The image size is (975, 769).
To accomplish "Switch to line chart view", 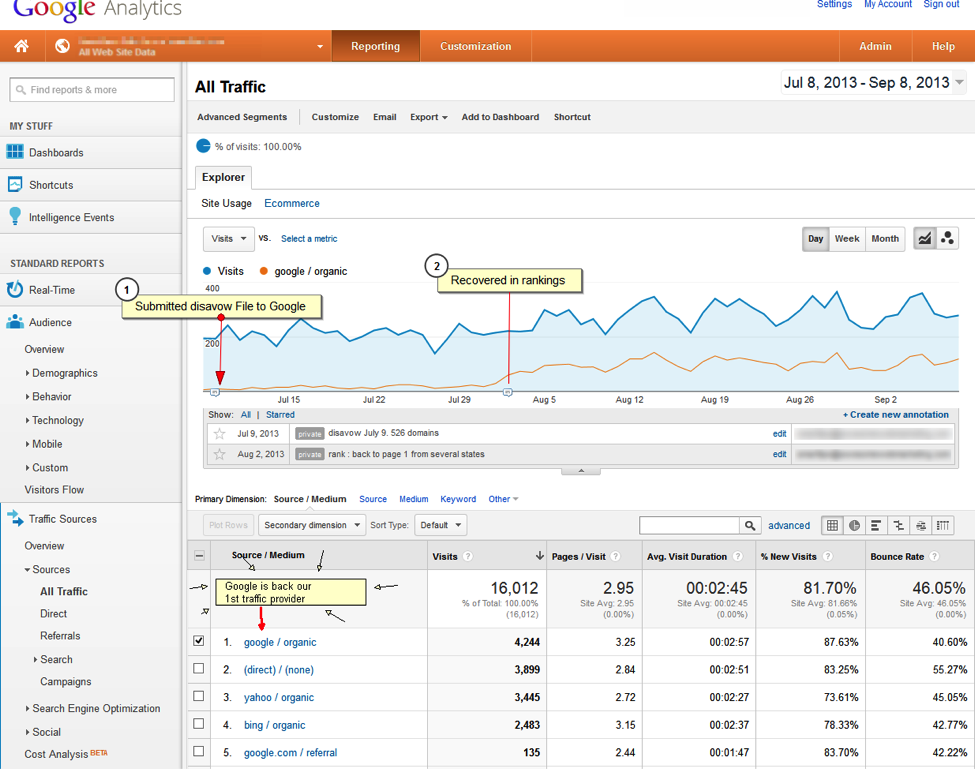I will tap(925, 239).
